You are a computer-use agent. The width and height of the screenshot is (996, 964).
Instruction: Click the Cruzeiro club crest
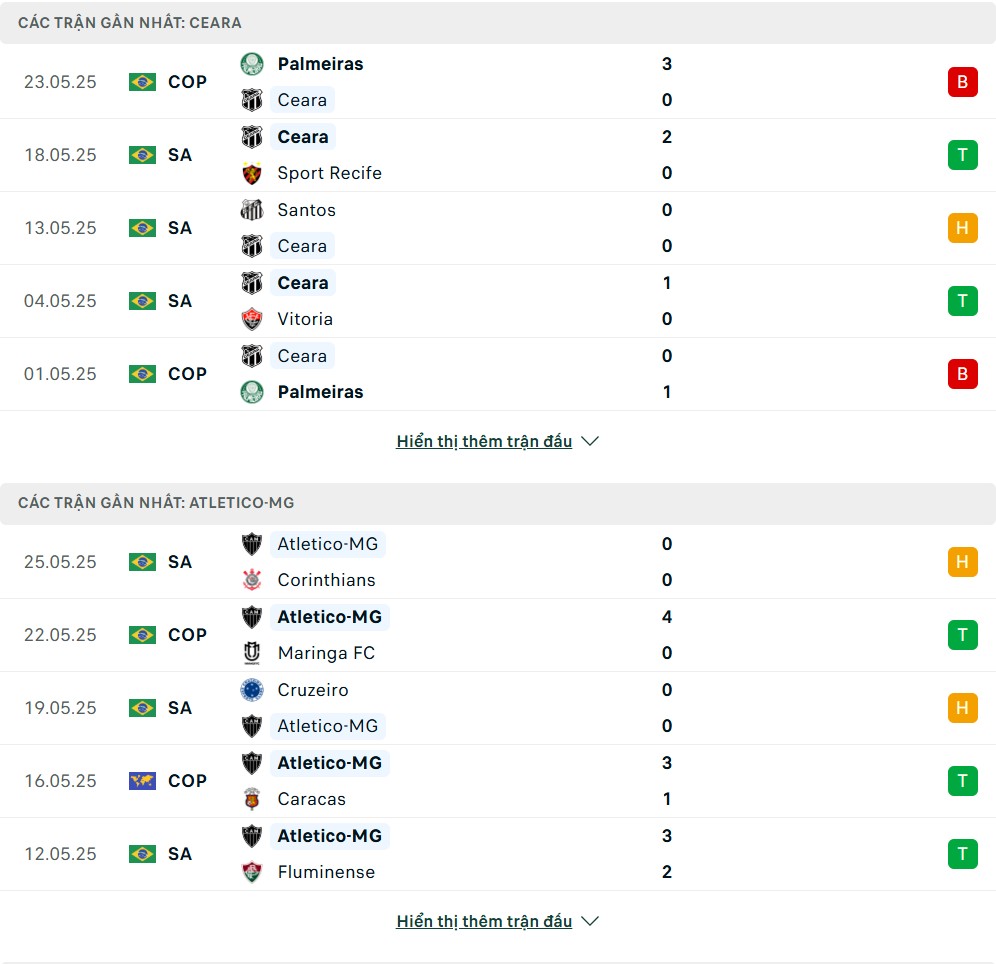point(252,690)
